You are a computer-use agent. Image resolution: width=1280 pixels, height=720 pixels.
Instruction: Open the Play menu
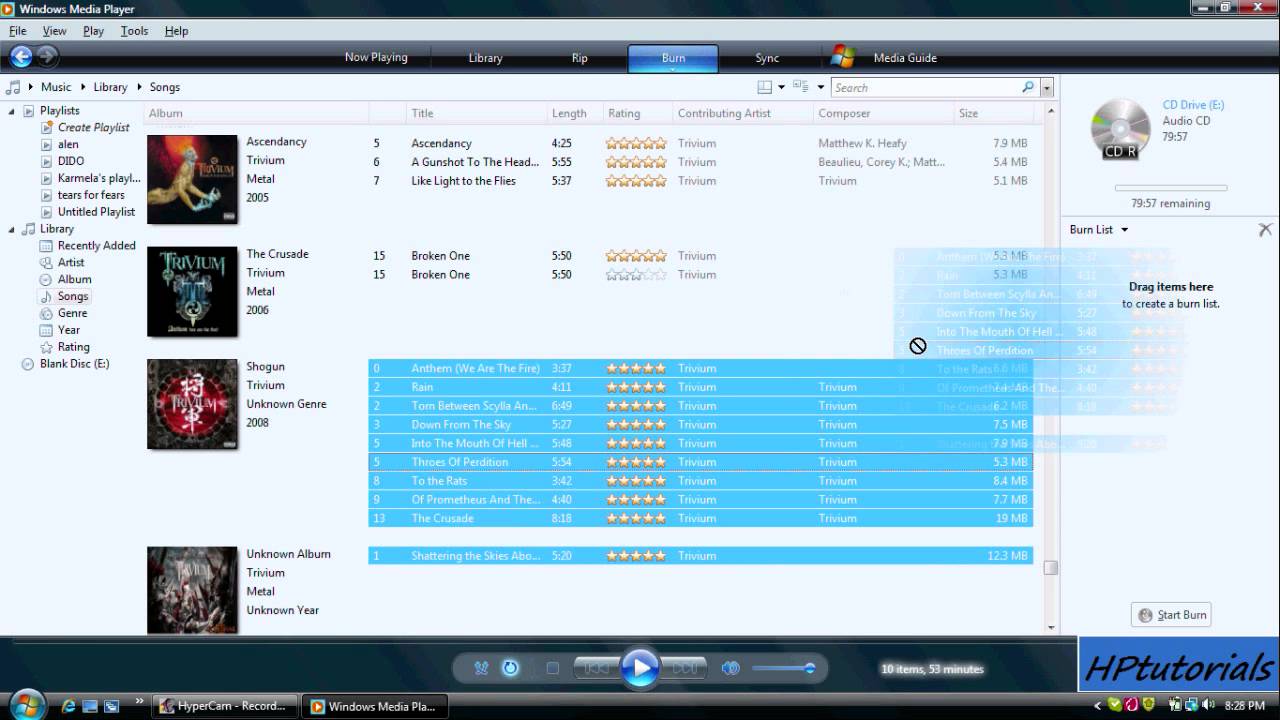93,31
